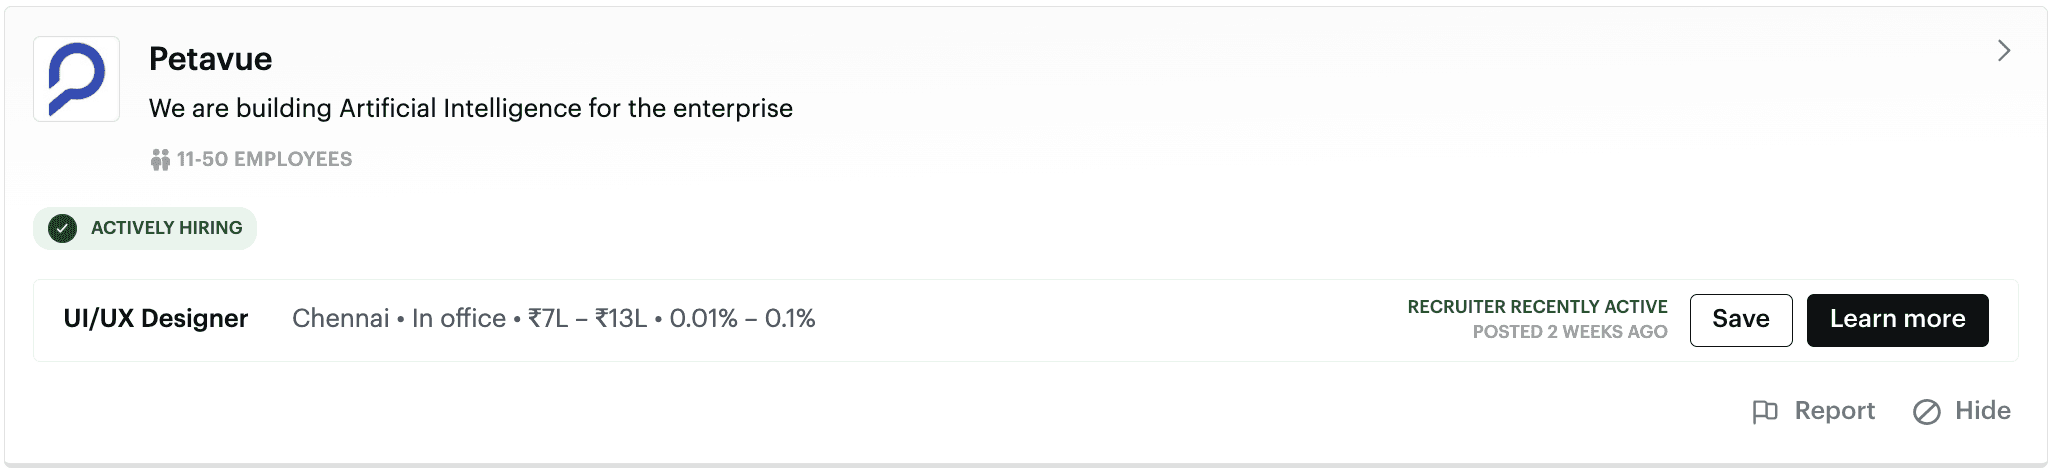Click the equity range 0.01% – 0.1%
The height and width of the screenshot is (476, 2058).
(x=742, y=319)
